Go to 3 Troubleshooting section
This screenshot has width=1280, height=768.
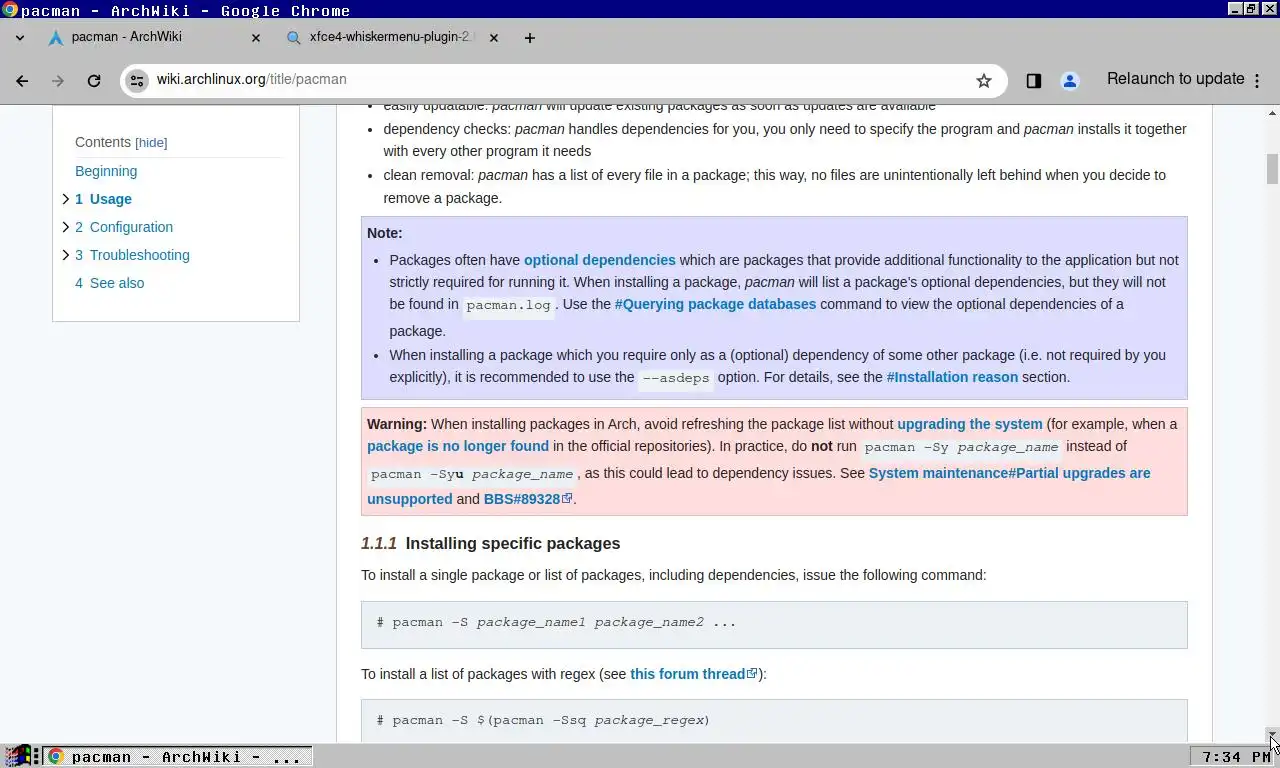pos(132,255)
